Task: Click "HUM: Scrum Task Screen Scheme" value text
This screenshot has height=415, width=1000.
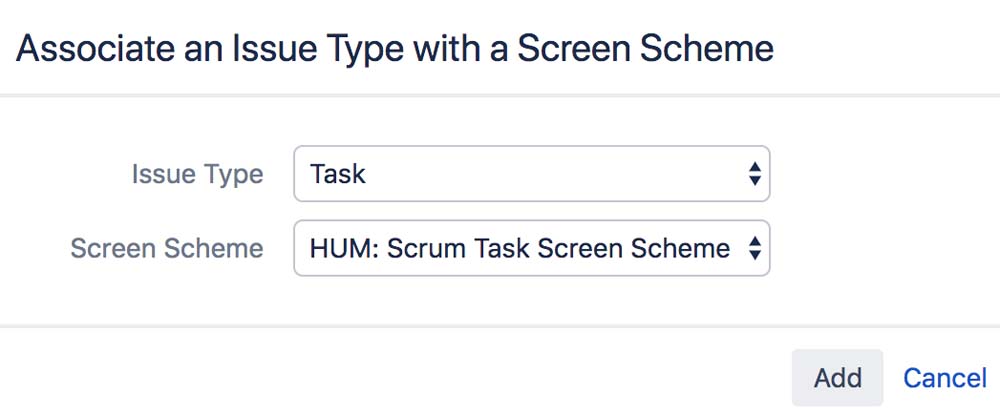Action: 520,248
